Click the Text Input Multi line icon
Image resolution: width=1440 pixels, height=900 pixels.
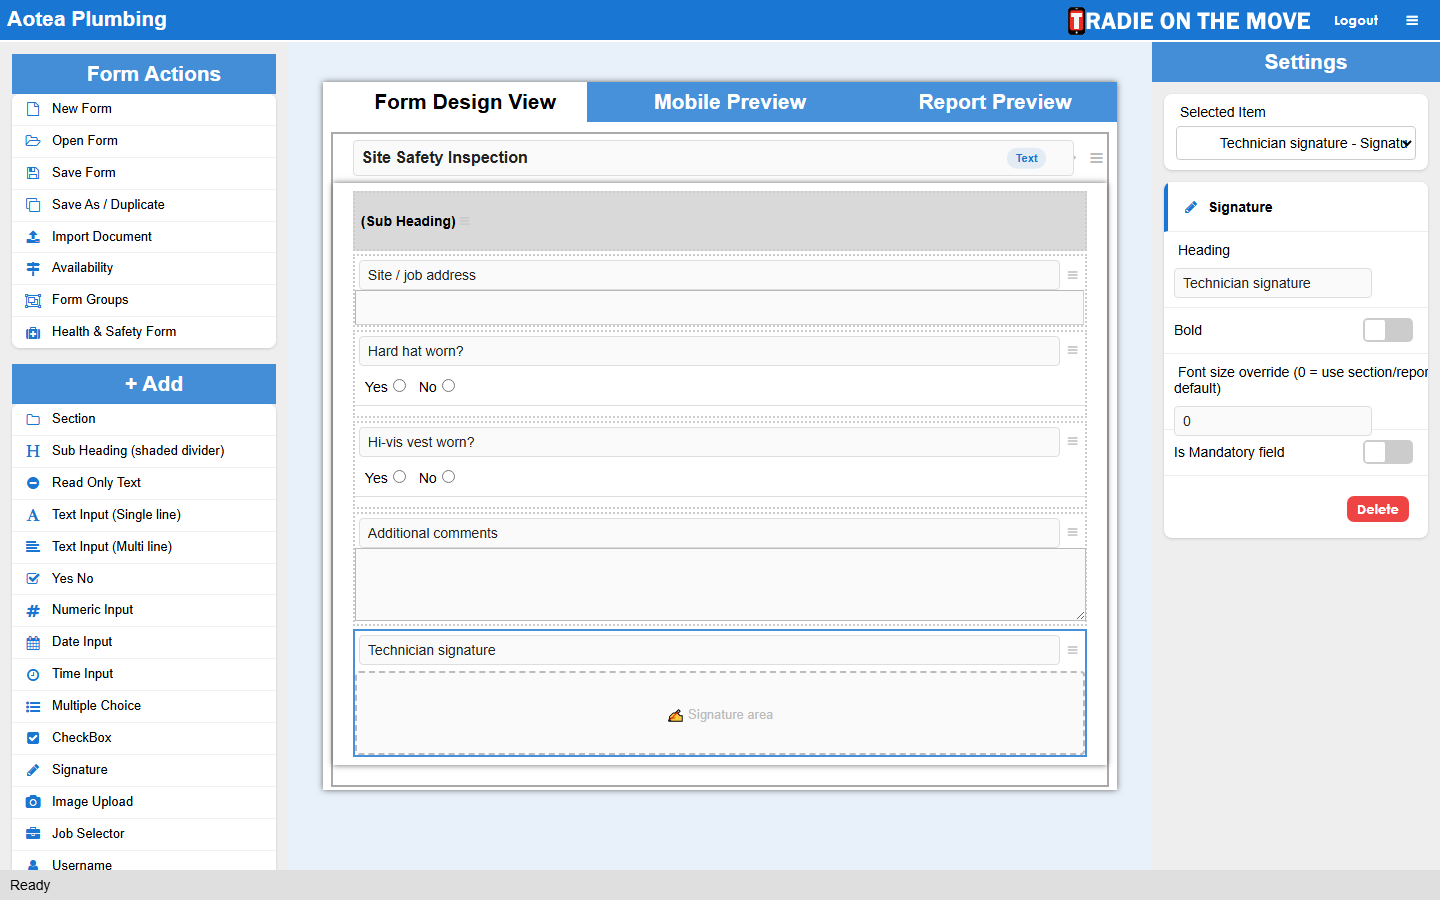pyautogui.click(x=33, y=547)
